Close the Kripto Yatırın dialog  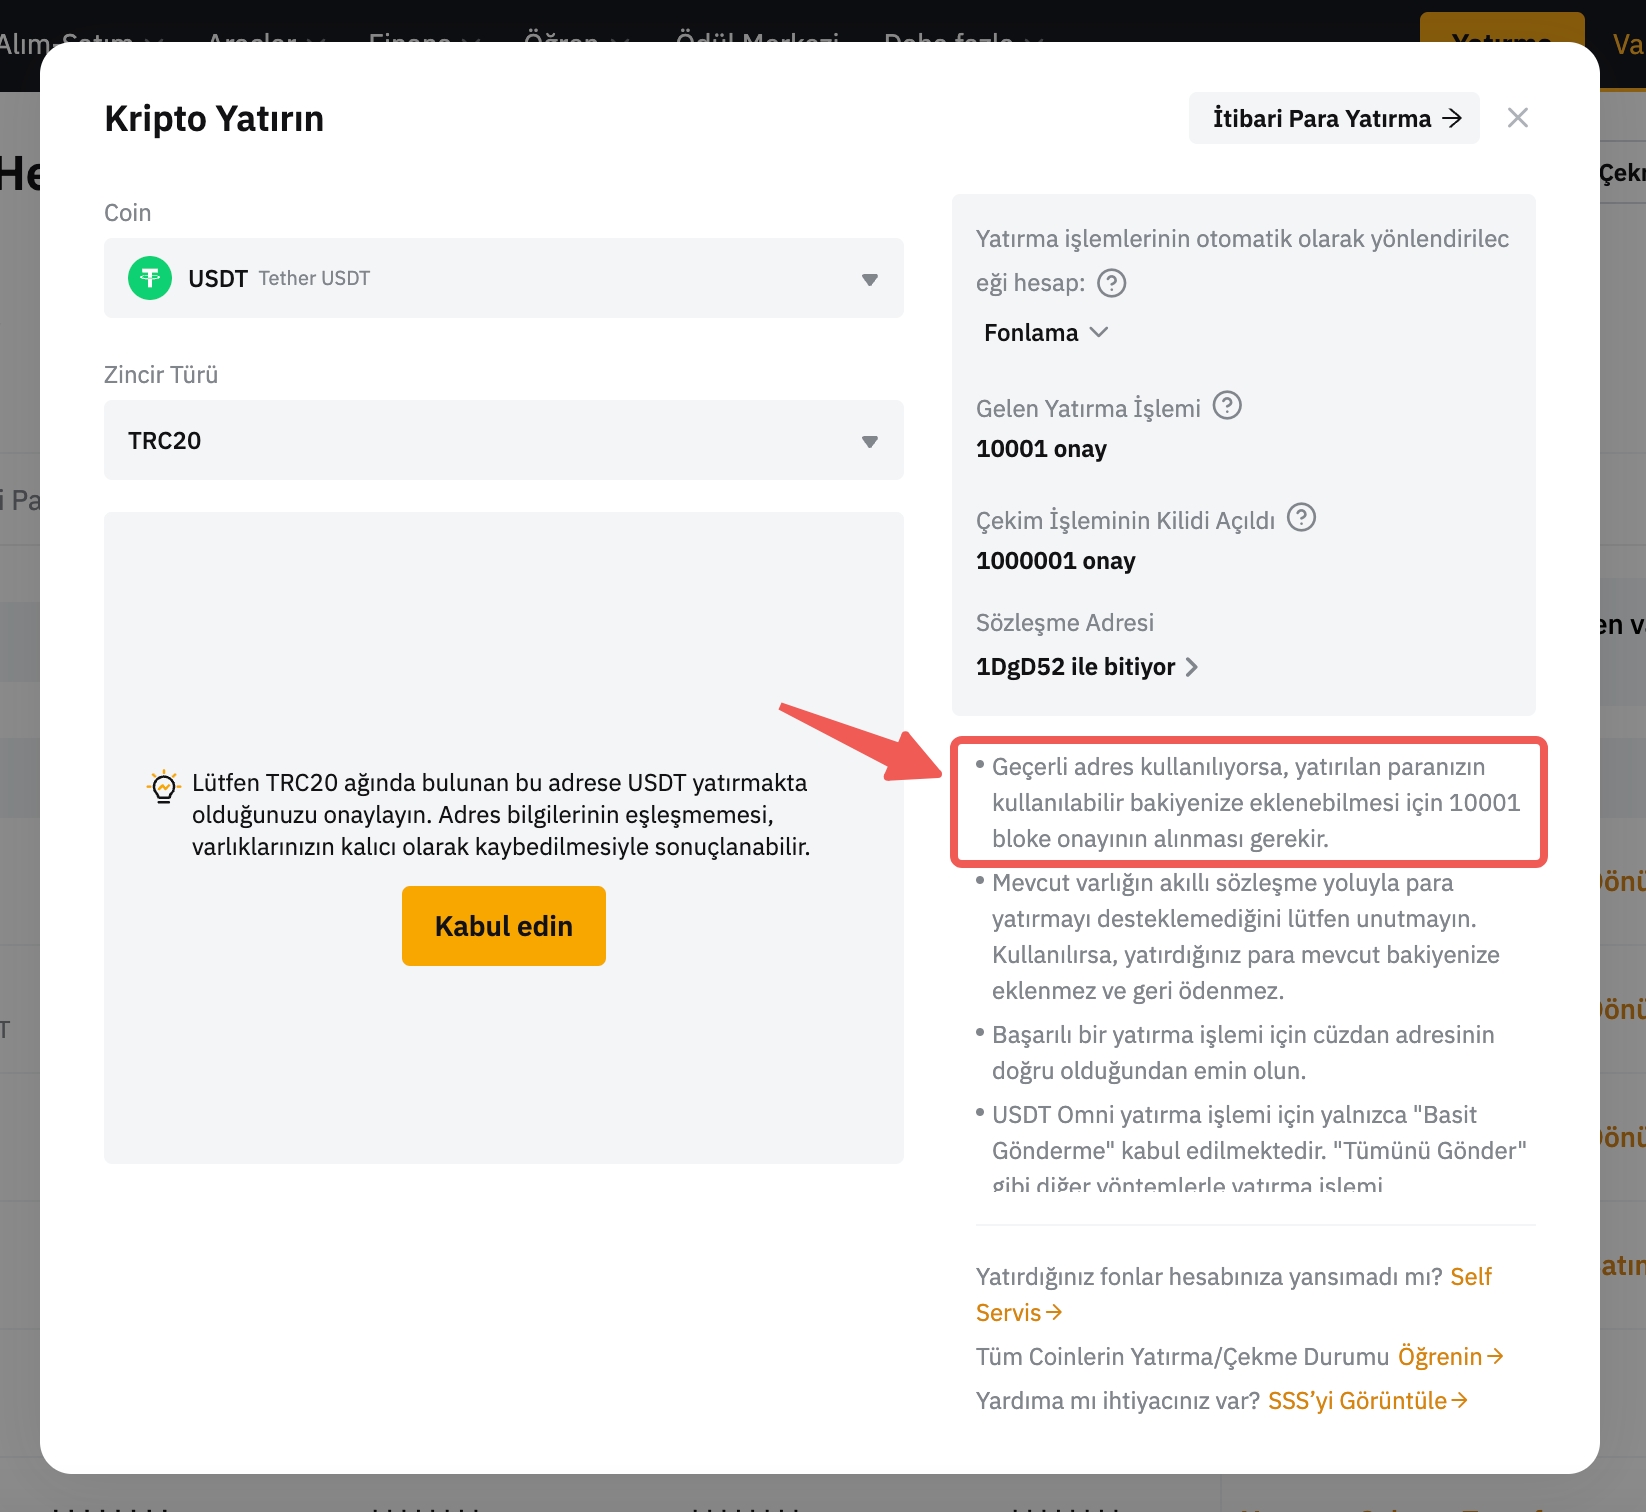pyautogui.click(x=1517, y=118)
